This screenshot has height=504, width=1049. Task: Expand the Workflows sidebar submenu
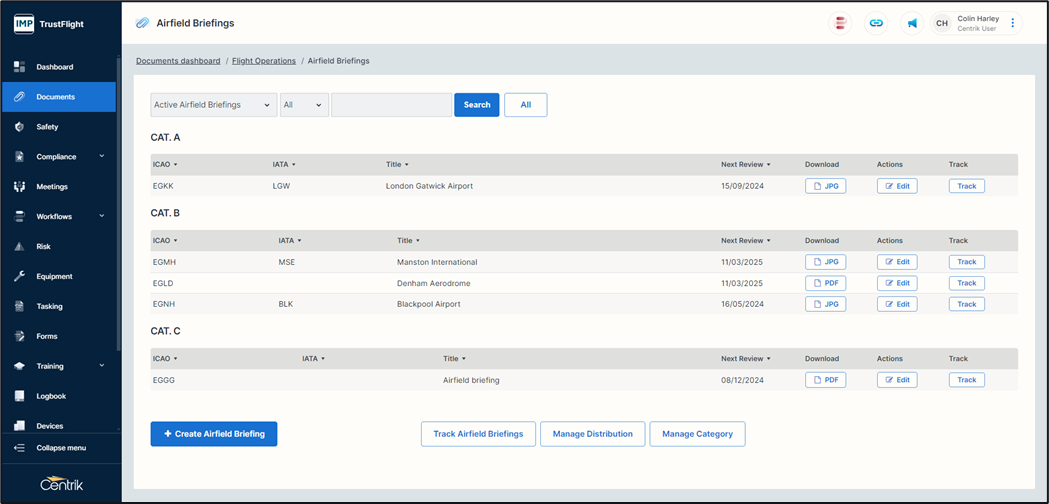click(101, 216)
